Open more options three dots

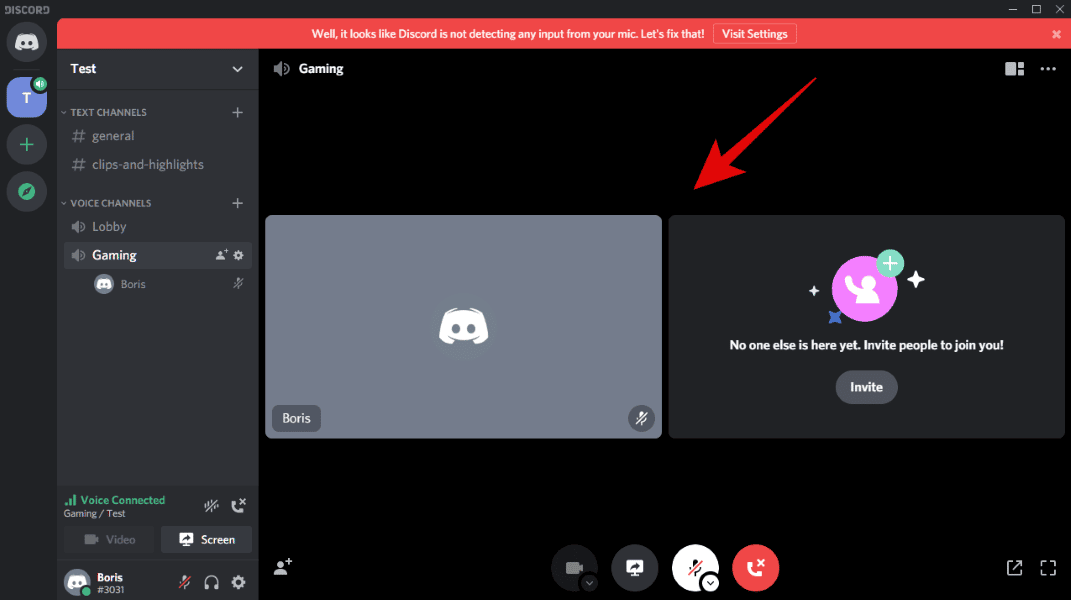(x=1048, y=69)
